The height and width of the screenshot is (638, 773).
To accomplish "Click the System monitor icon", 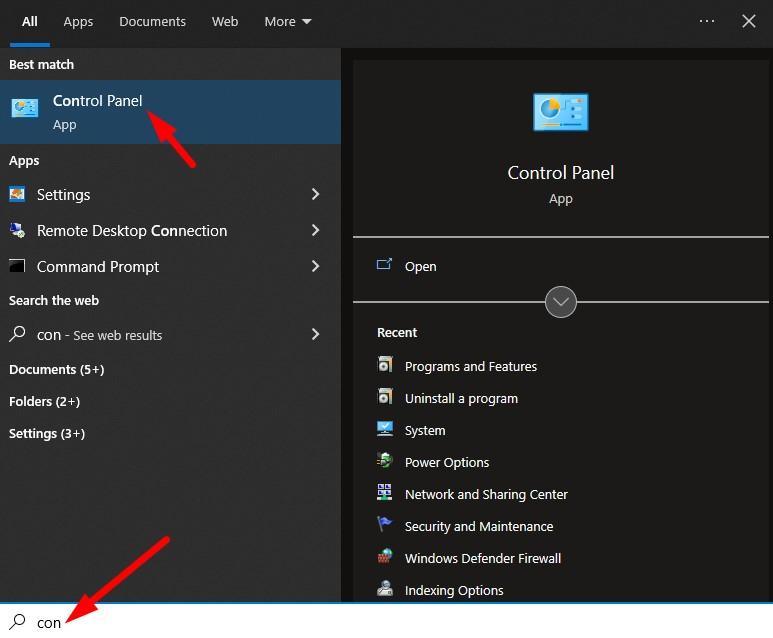I will click(385, 429).
